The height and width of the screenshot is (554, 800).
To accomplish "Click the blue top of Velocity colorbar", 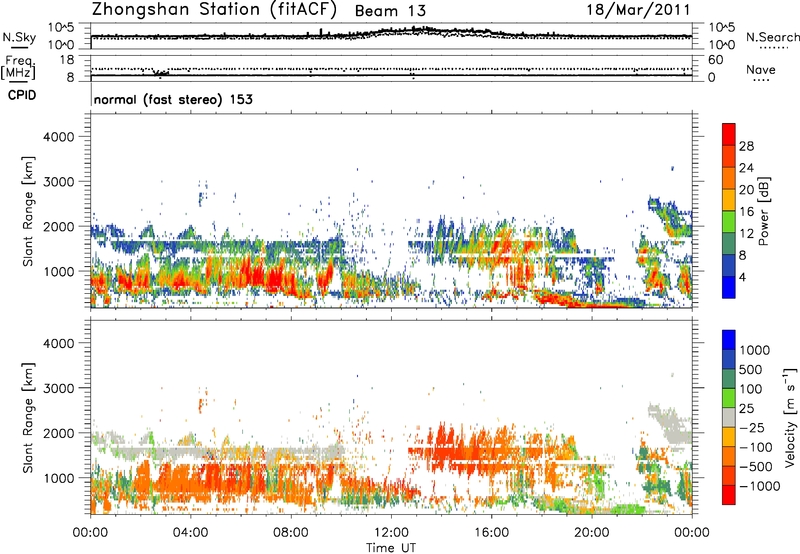I will coord(729,340).
